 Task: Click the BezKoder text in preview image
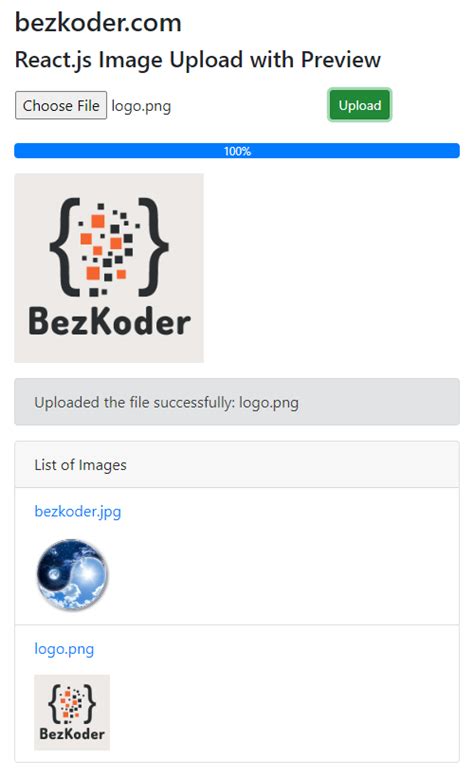(109, 322)
